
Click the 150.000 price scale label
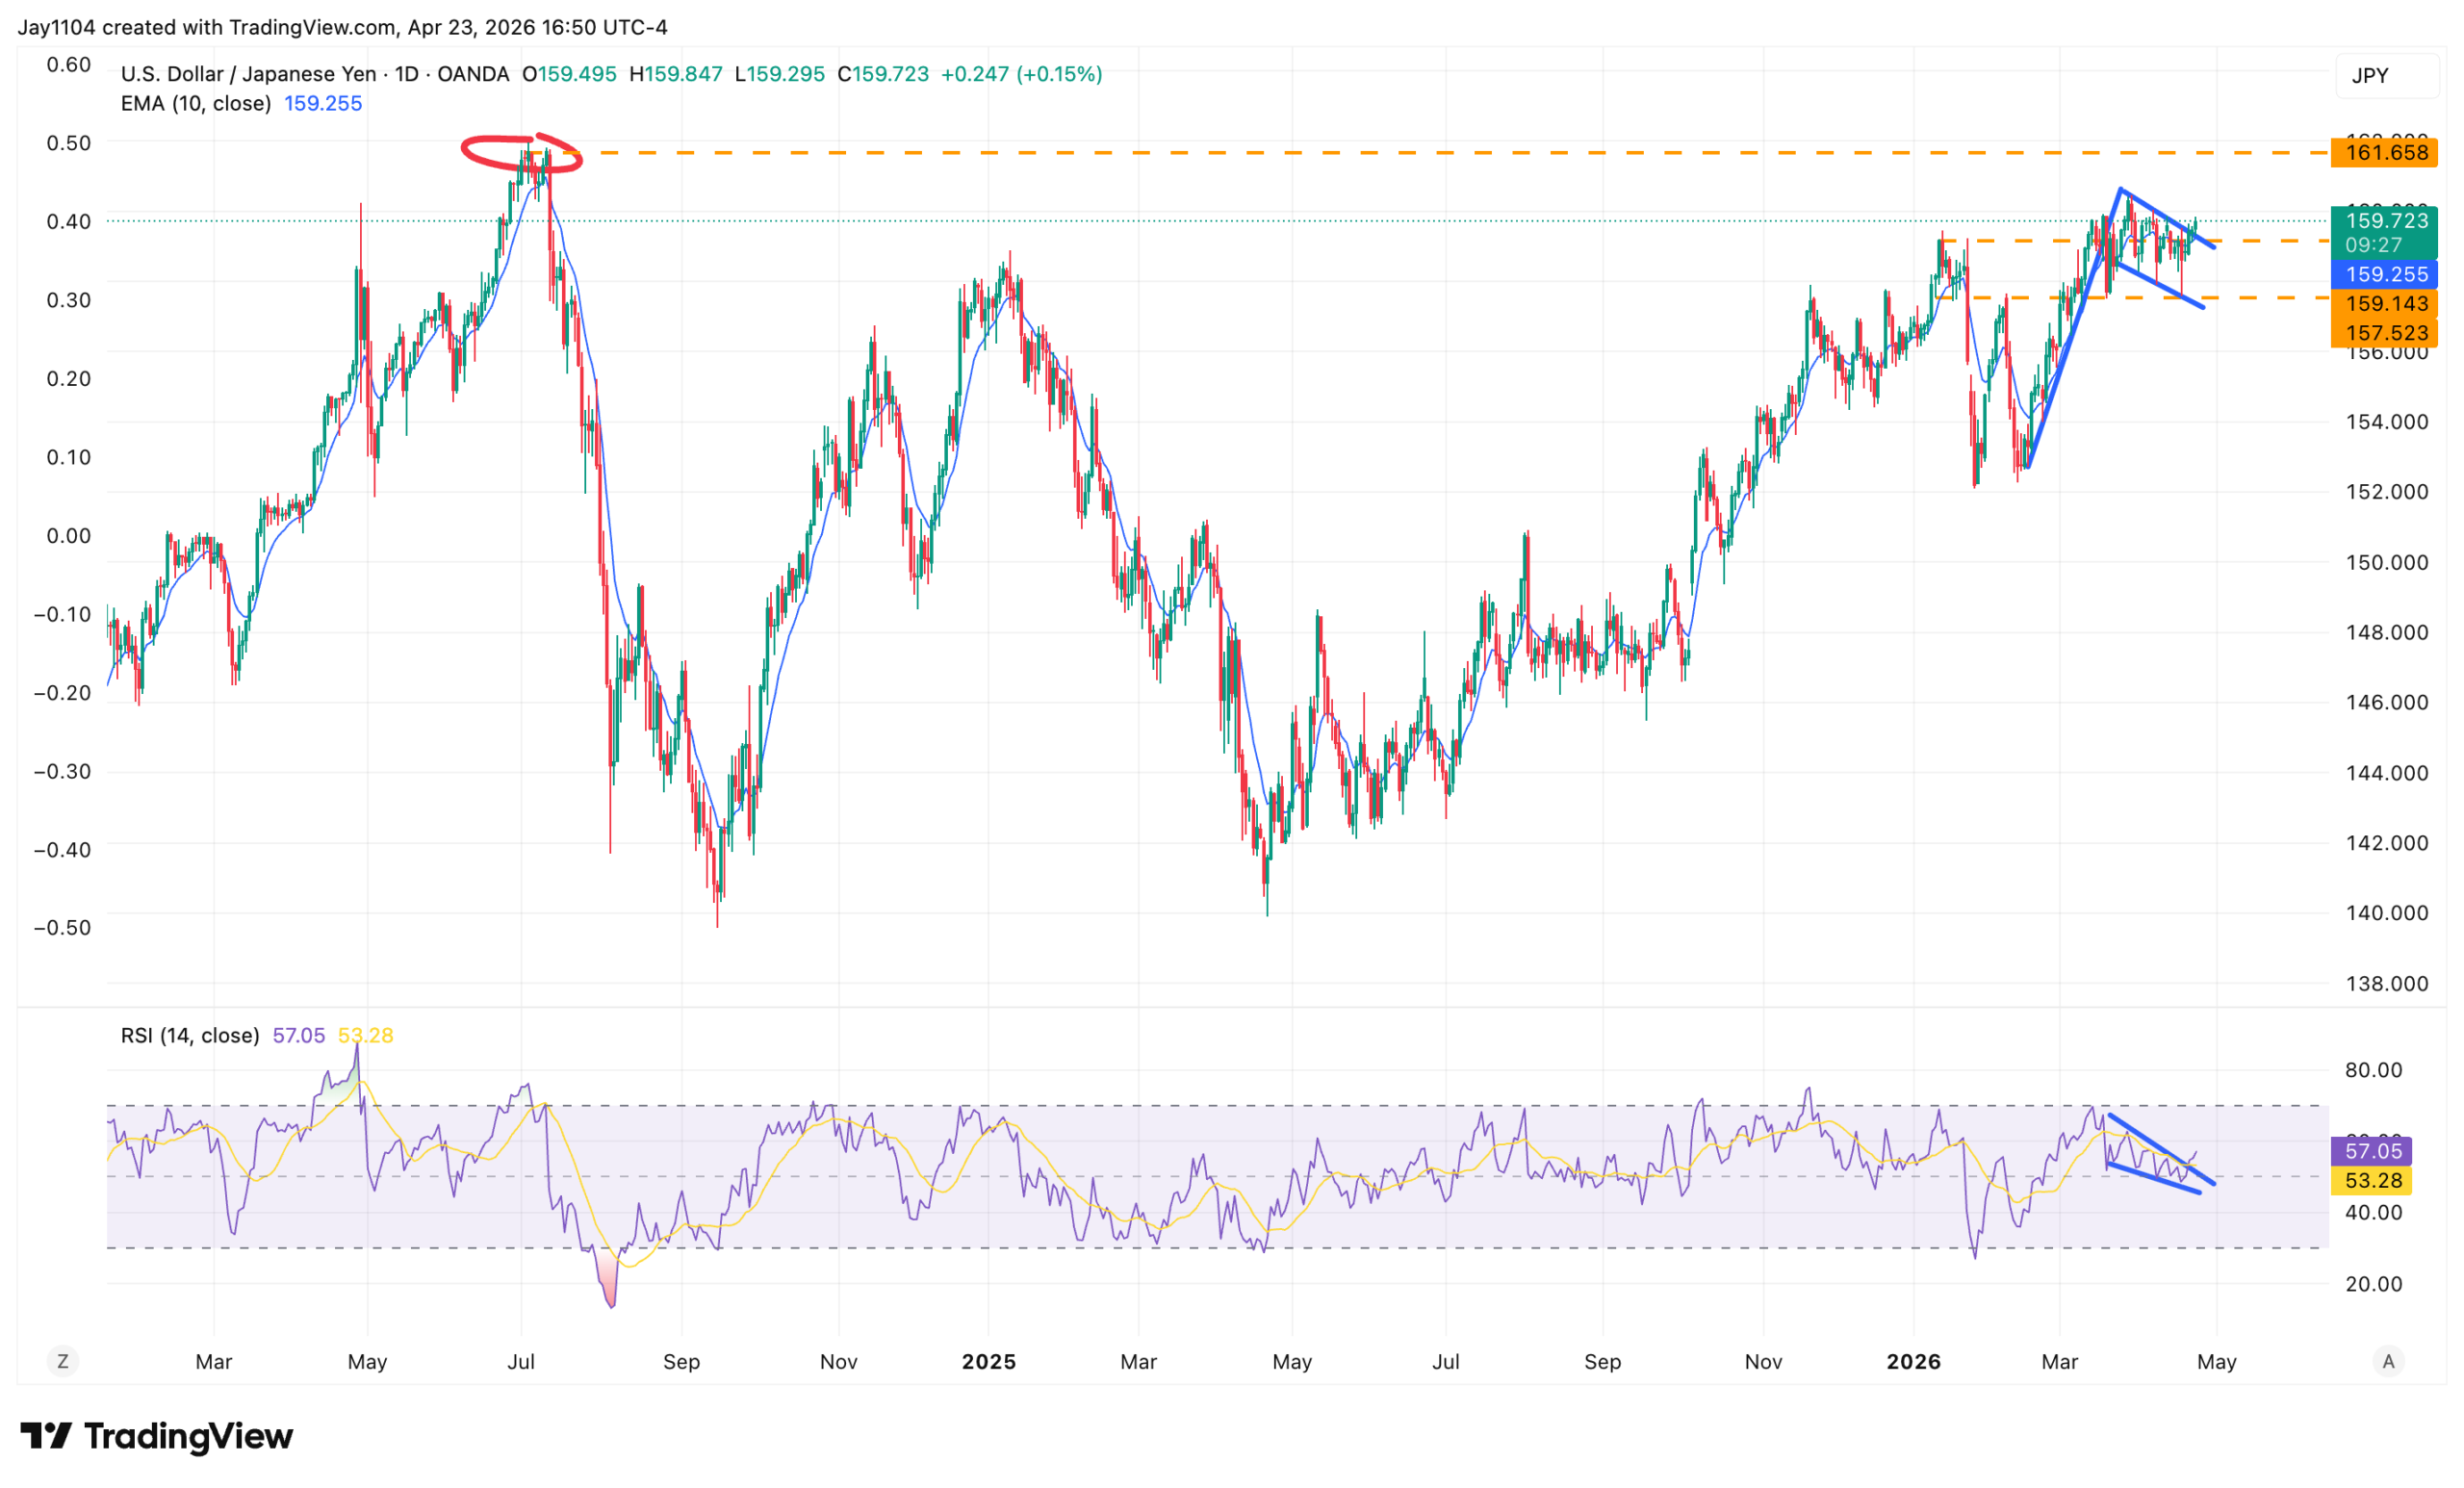2387,562
